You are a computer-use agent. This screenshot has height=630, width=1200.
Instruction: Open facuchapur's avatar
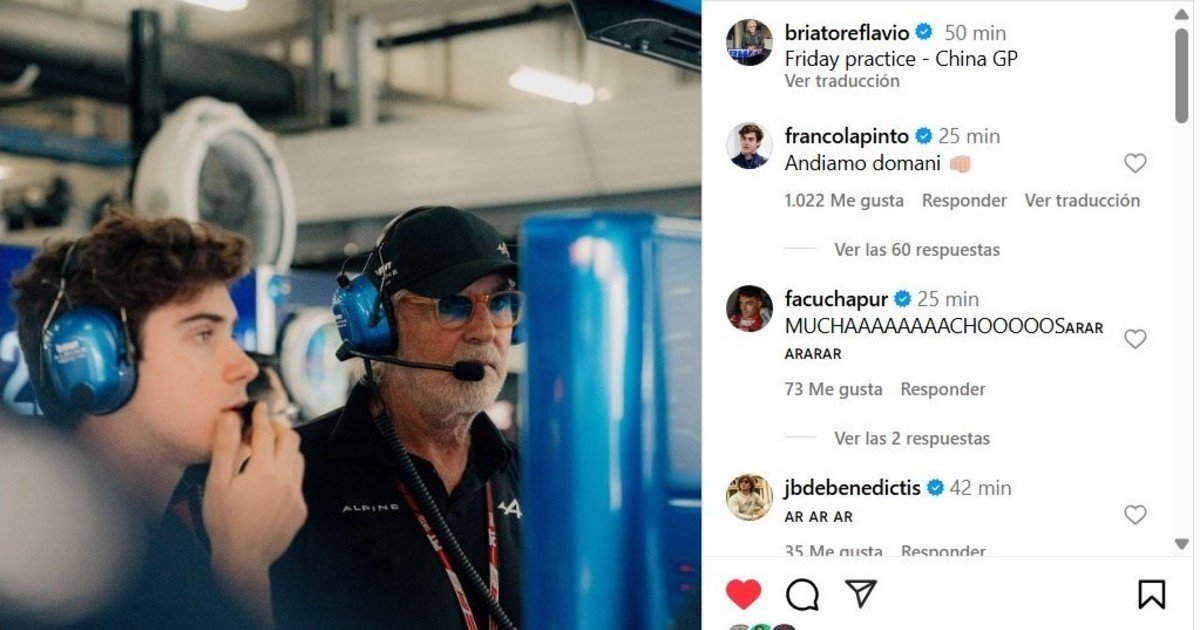coord(749,308)
